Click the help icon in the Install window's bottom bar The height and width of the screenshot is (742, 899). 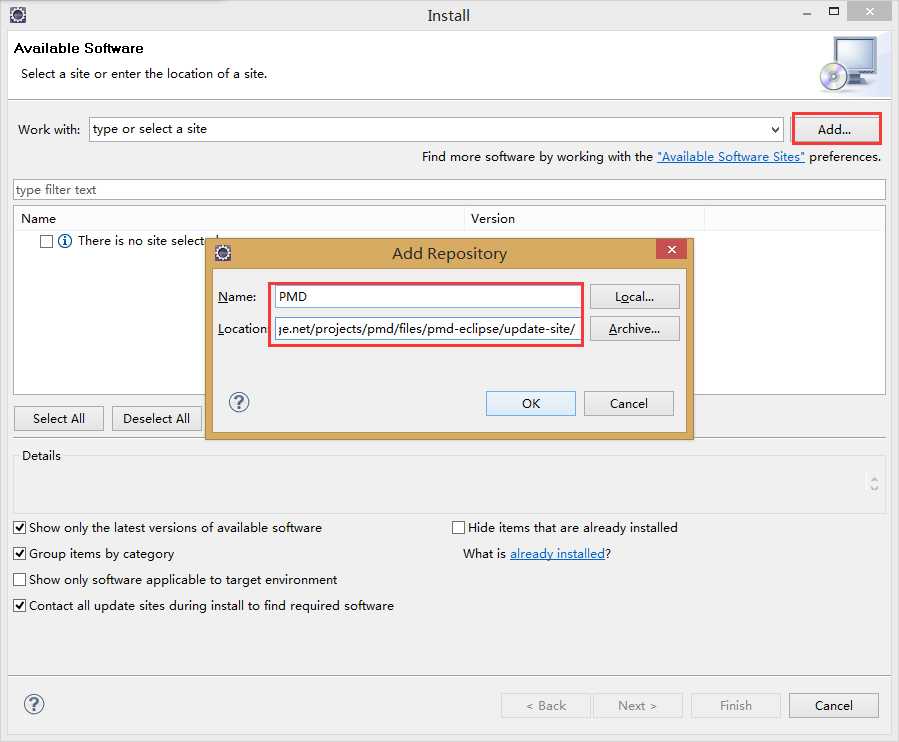[34, 704]
